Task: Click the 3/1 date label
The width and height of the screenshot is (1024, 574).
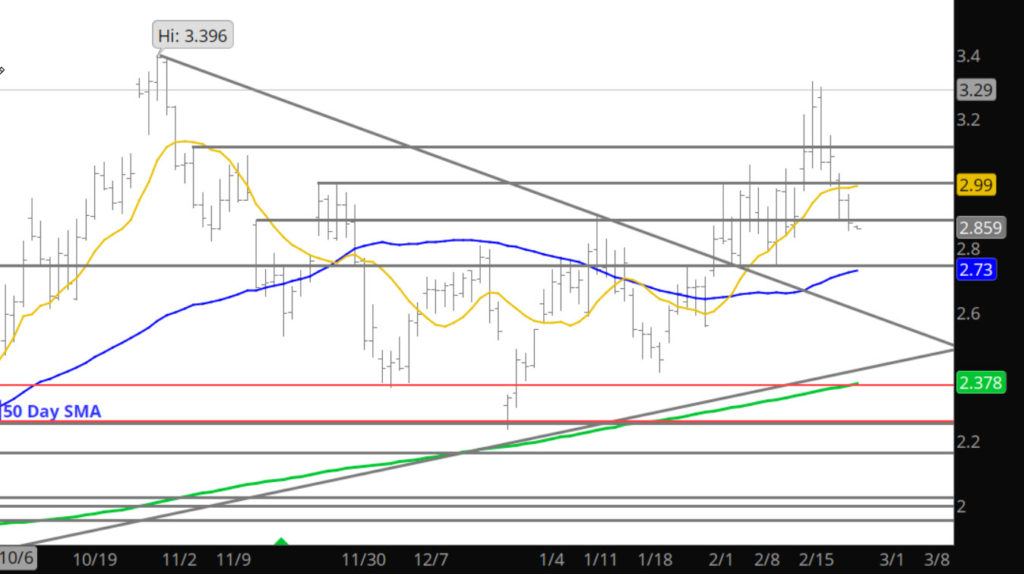Action: click(x=891, y=560)
